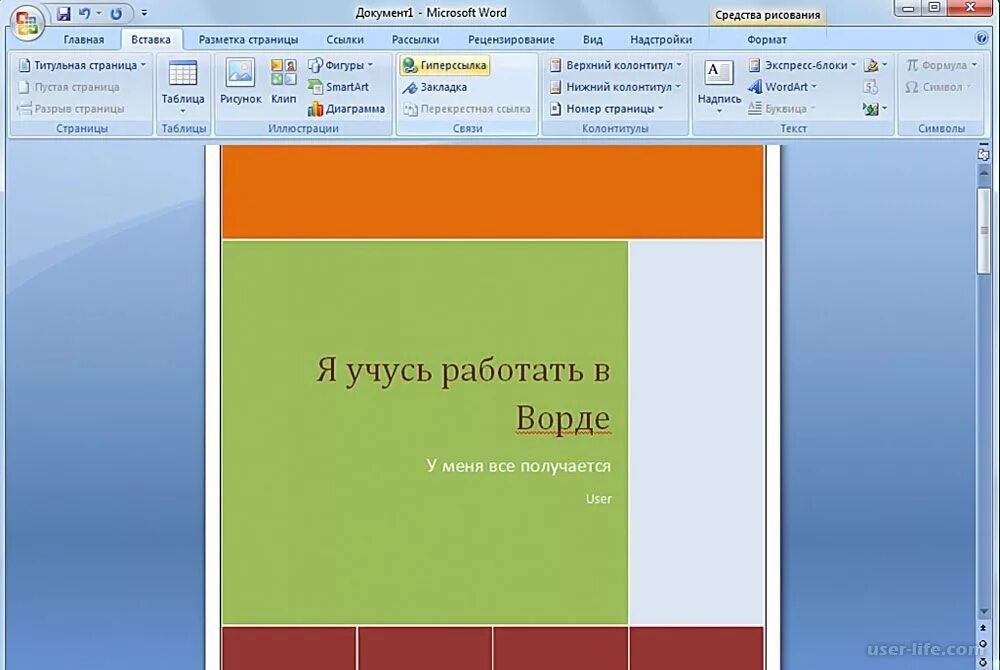Open the Select Browse Object circle button

(983, 643)
